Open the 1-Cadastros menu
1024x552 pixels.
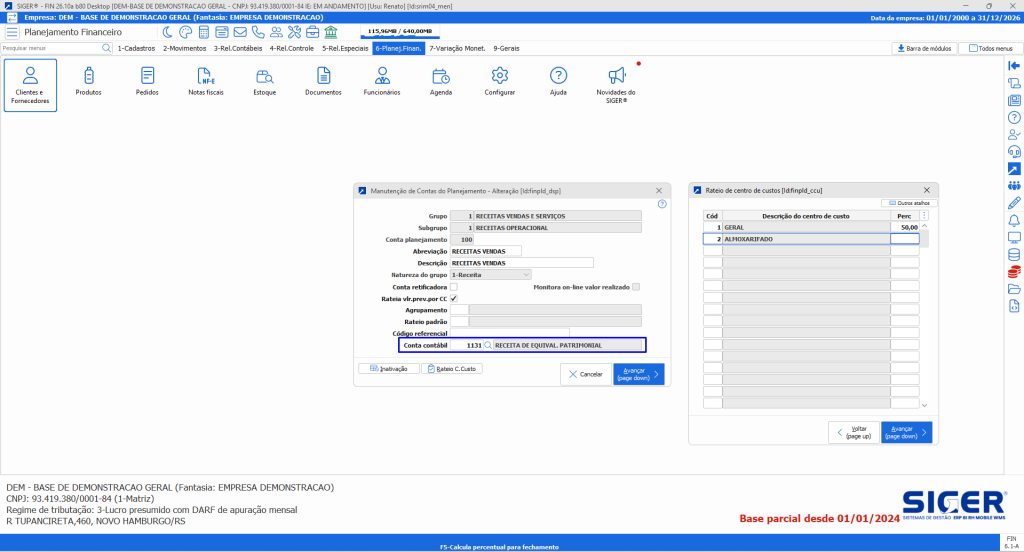(136, 48)
